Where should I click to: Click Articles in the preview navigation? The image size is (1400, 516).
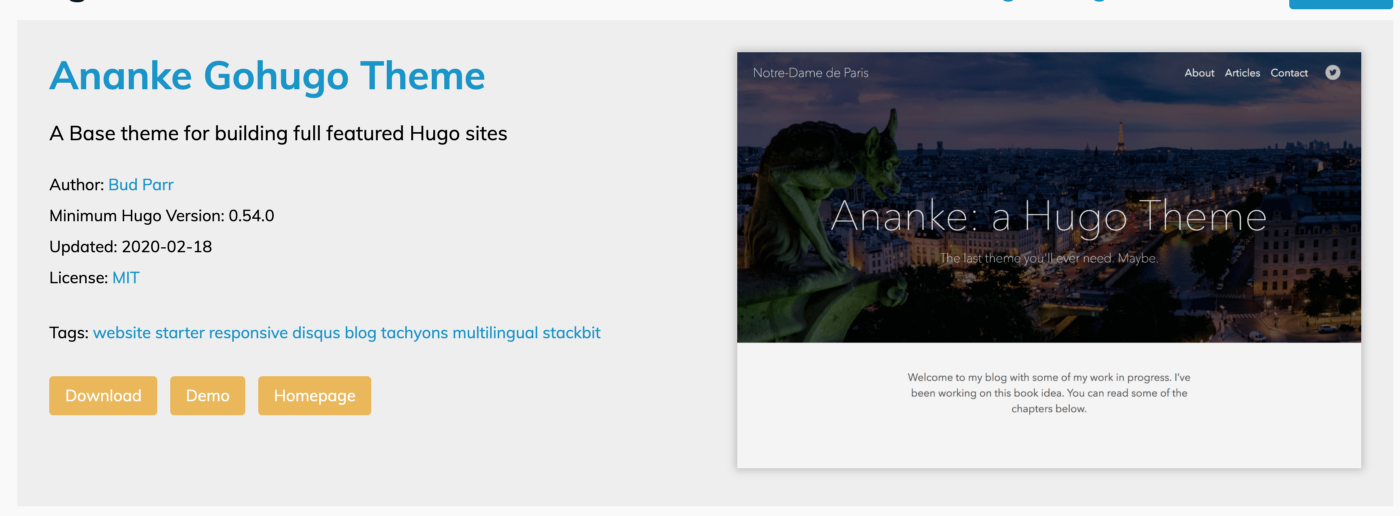[x=1242, y=73]
